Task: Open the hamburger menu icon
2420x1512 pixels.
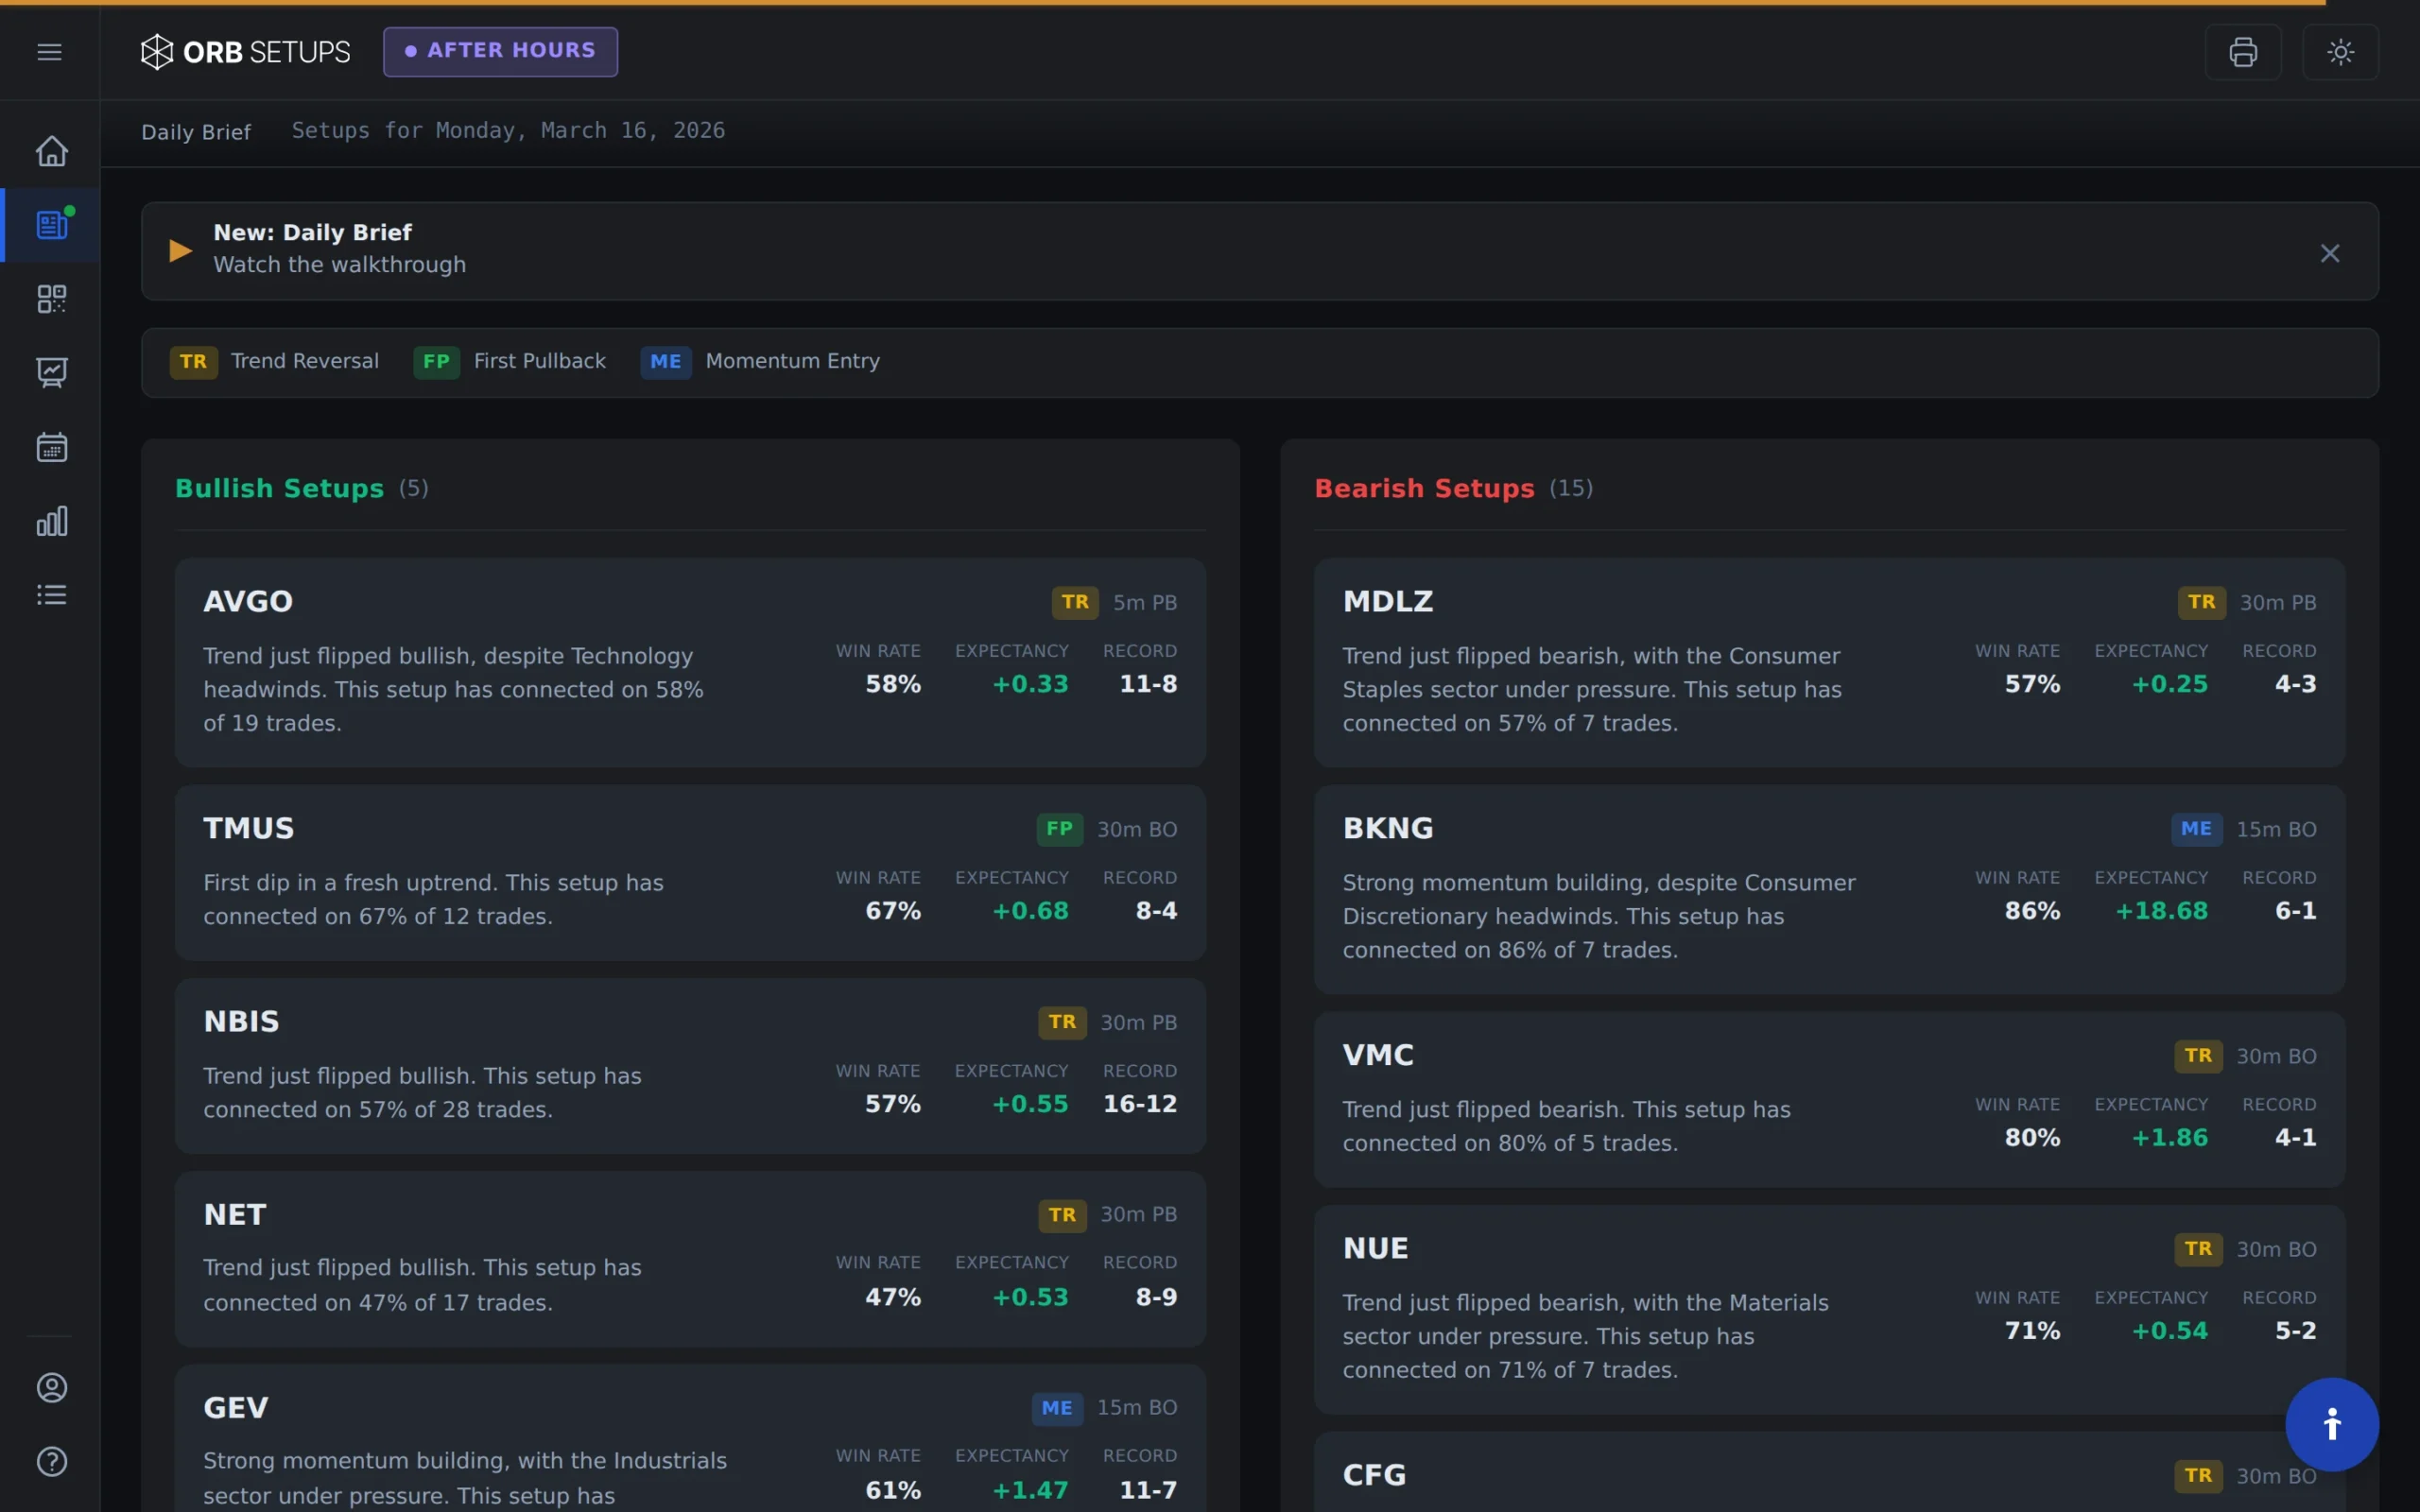Action: 49,51
